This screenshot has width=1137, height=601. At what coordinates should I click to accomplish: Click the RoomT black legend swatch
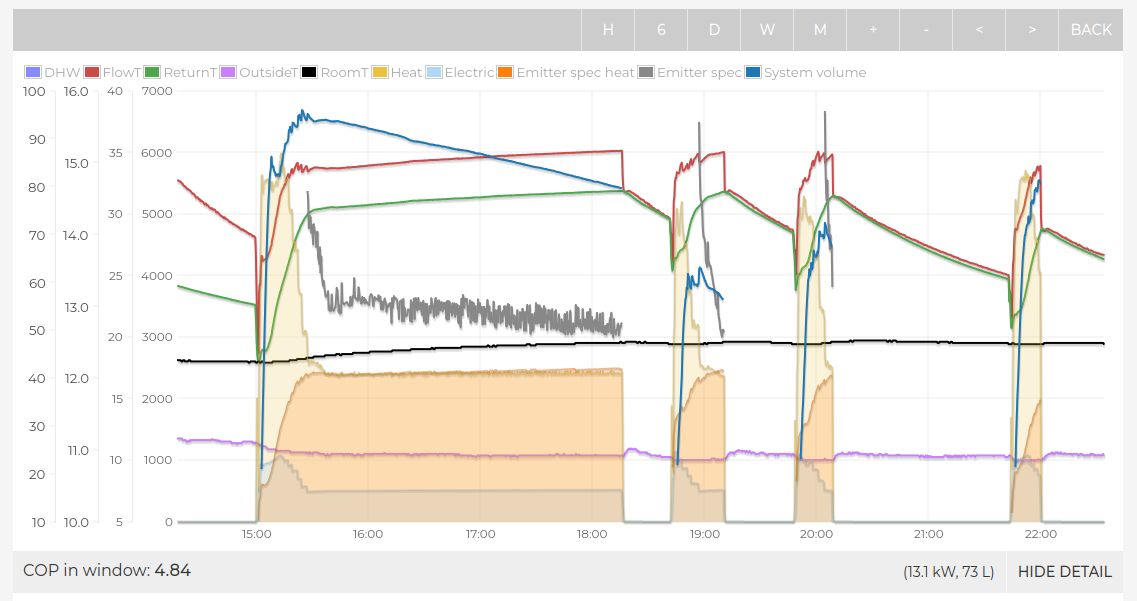310,73
